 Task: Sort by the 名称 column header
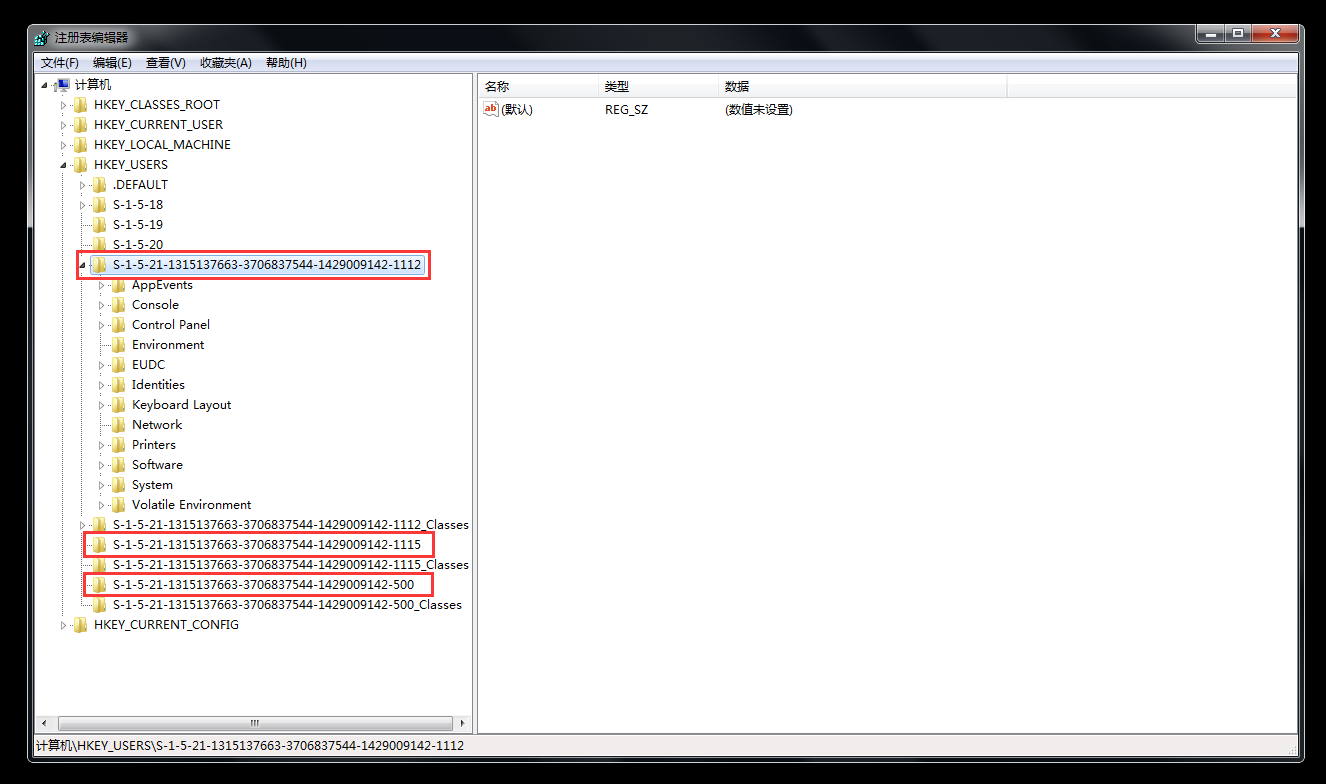(538, 87)
